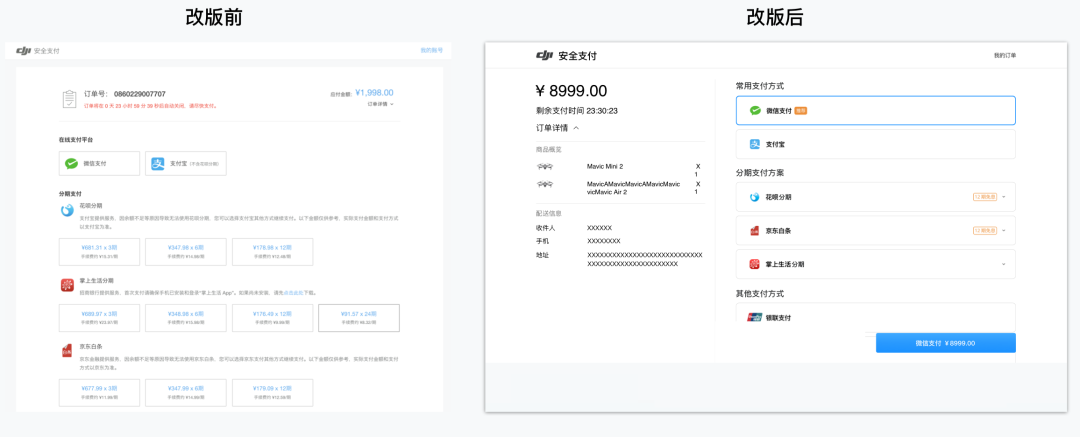Choose 支付宝 under 在线支付平台
This screenshot has height=437, width=1080.
coord(186,163)
